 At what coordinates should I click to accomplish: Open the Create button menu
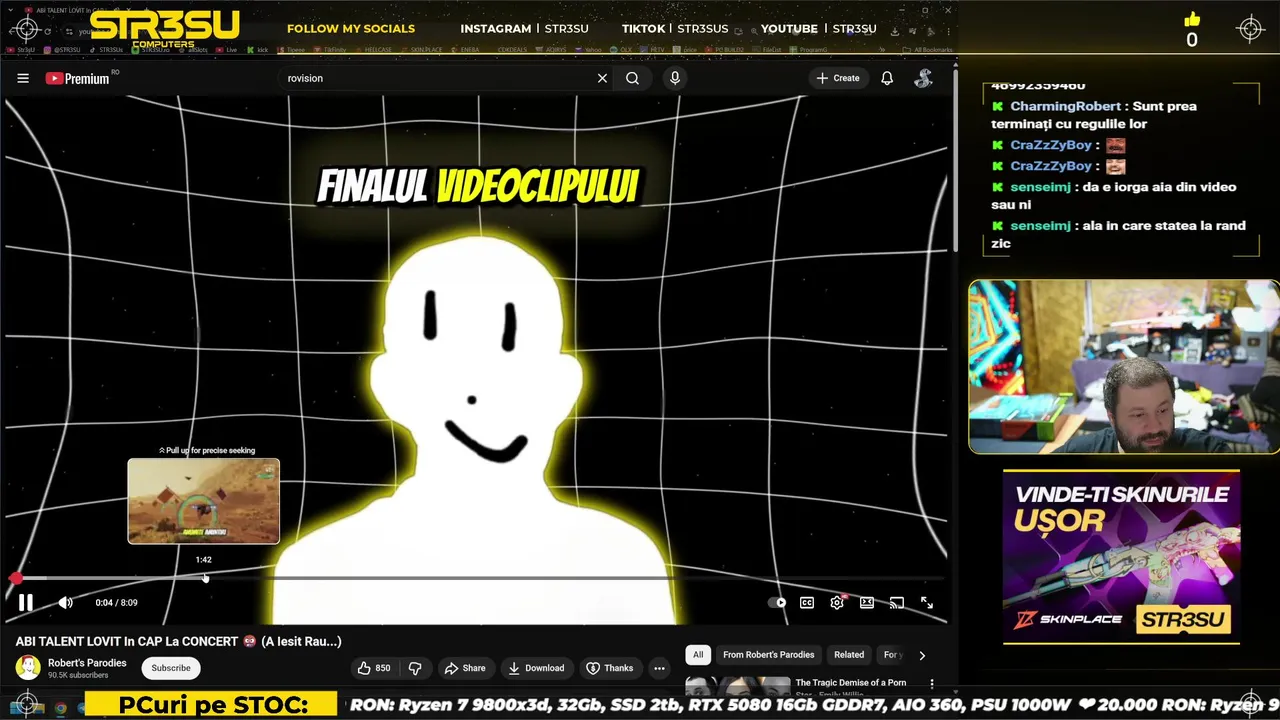tap(838, 78)
